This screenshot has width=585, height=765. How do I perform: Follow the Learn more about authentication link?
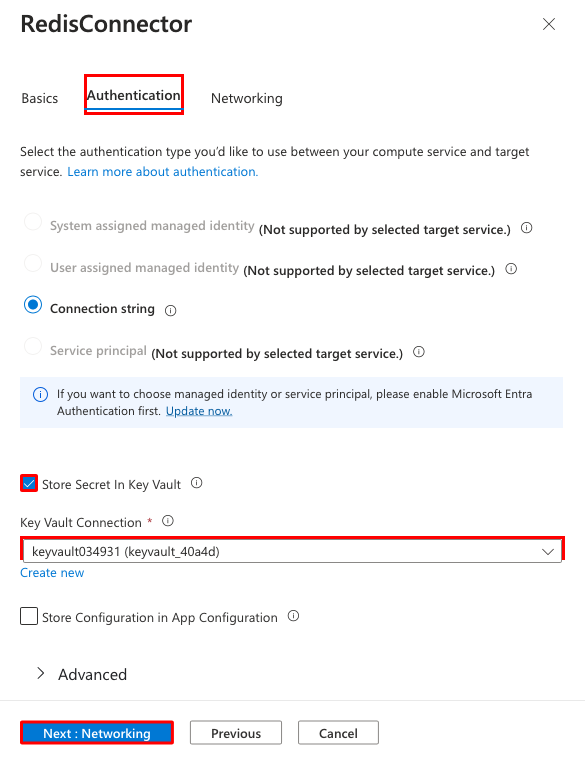162,172
